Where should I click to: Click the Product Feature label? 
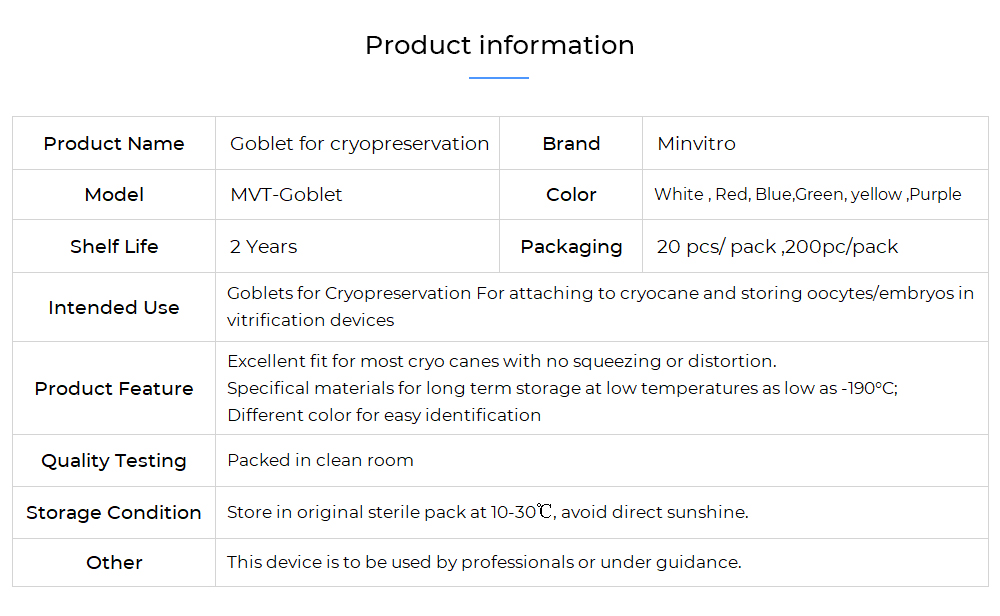point(114,388)
